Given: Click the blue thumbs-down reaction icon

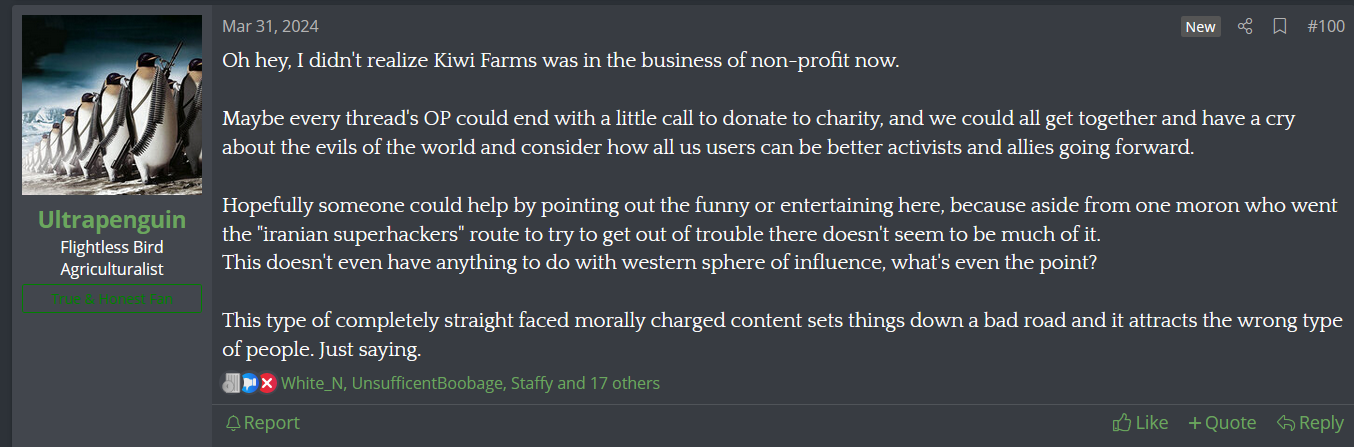Looking at the screenshot, I should click(249, 383).
